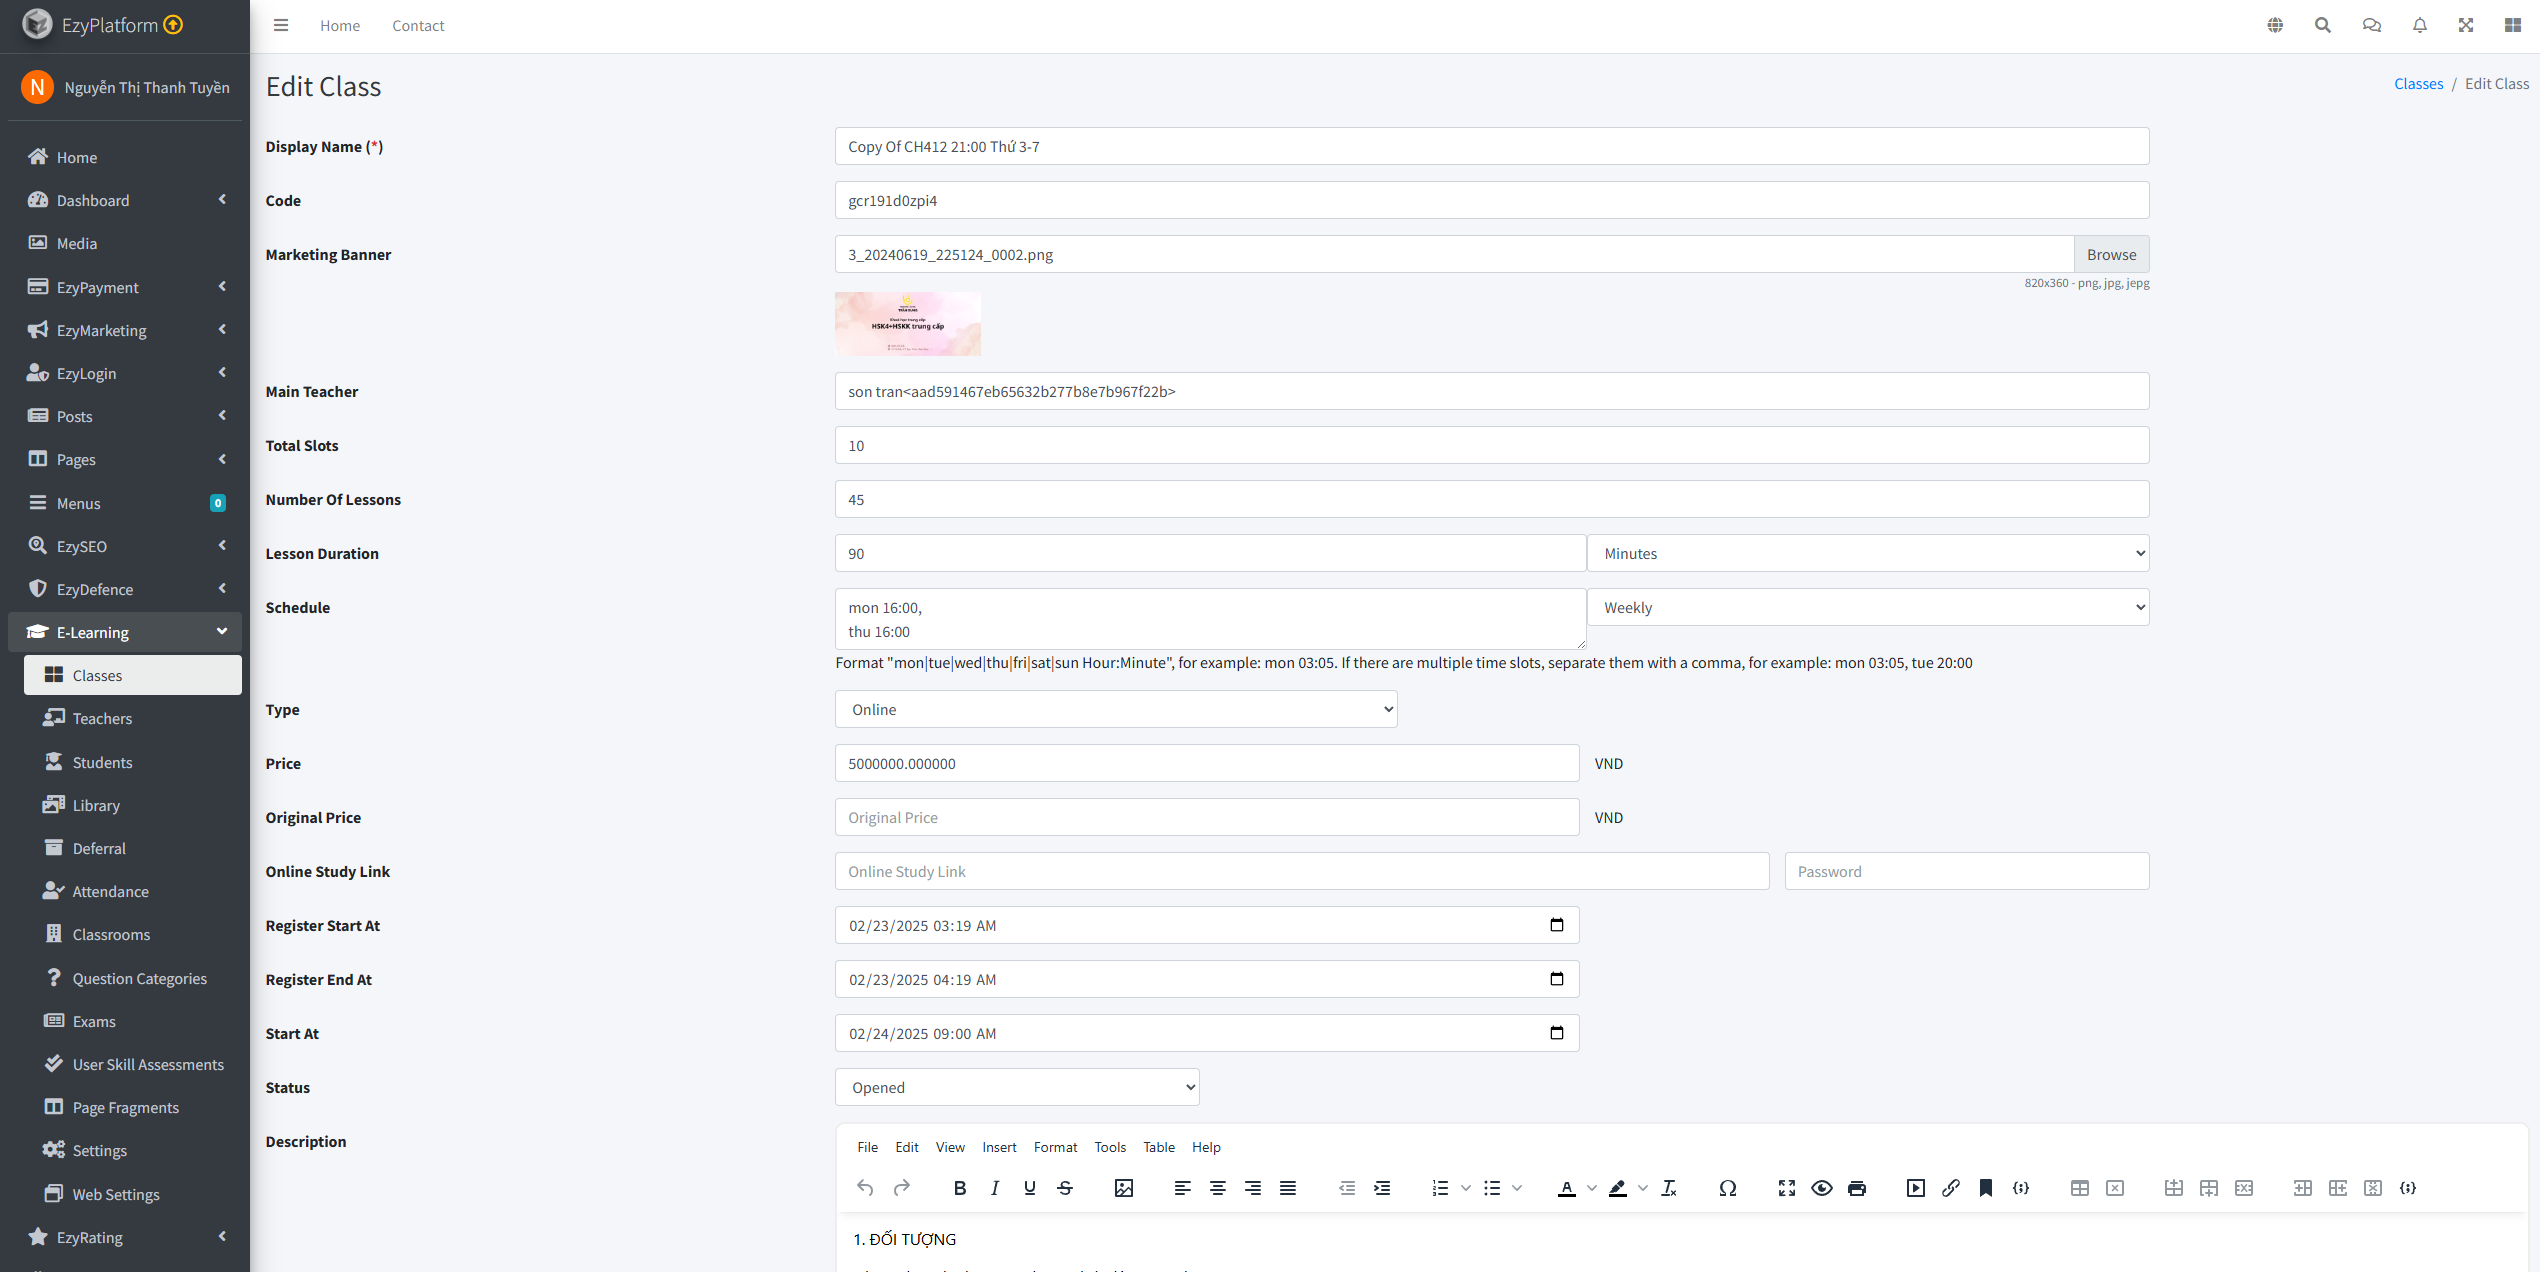Open the notifications bell icon
The height and width of the screenshot is (1272, 2540).
2419,26
